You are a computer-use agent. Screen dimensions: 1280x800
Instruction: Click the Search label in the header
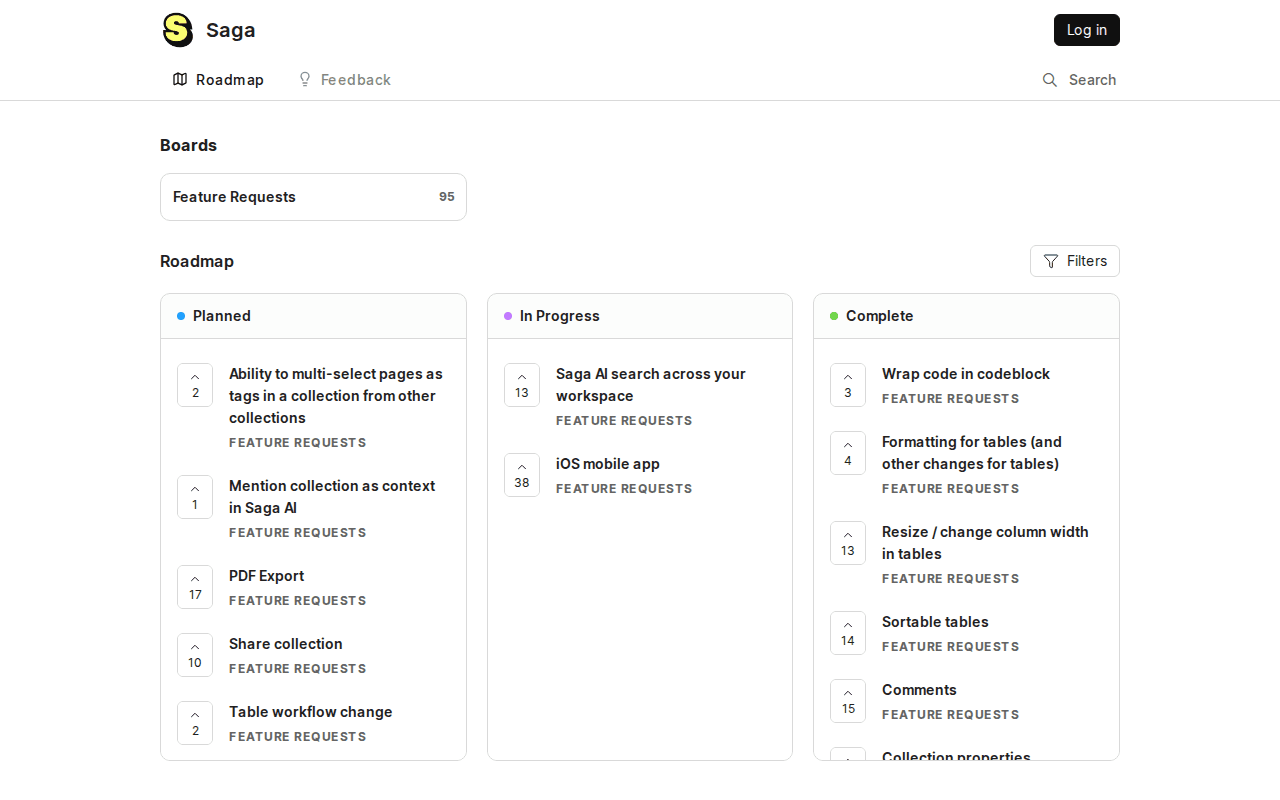pos(1092,80)
